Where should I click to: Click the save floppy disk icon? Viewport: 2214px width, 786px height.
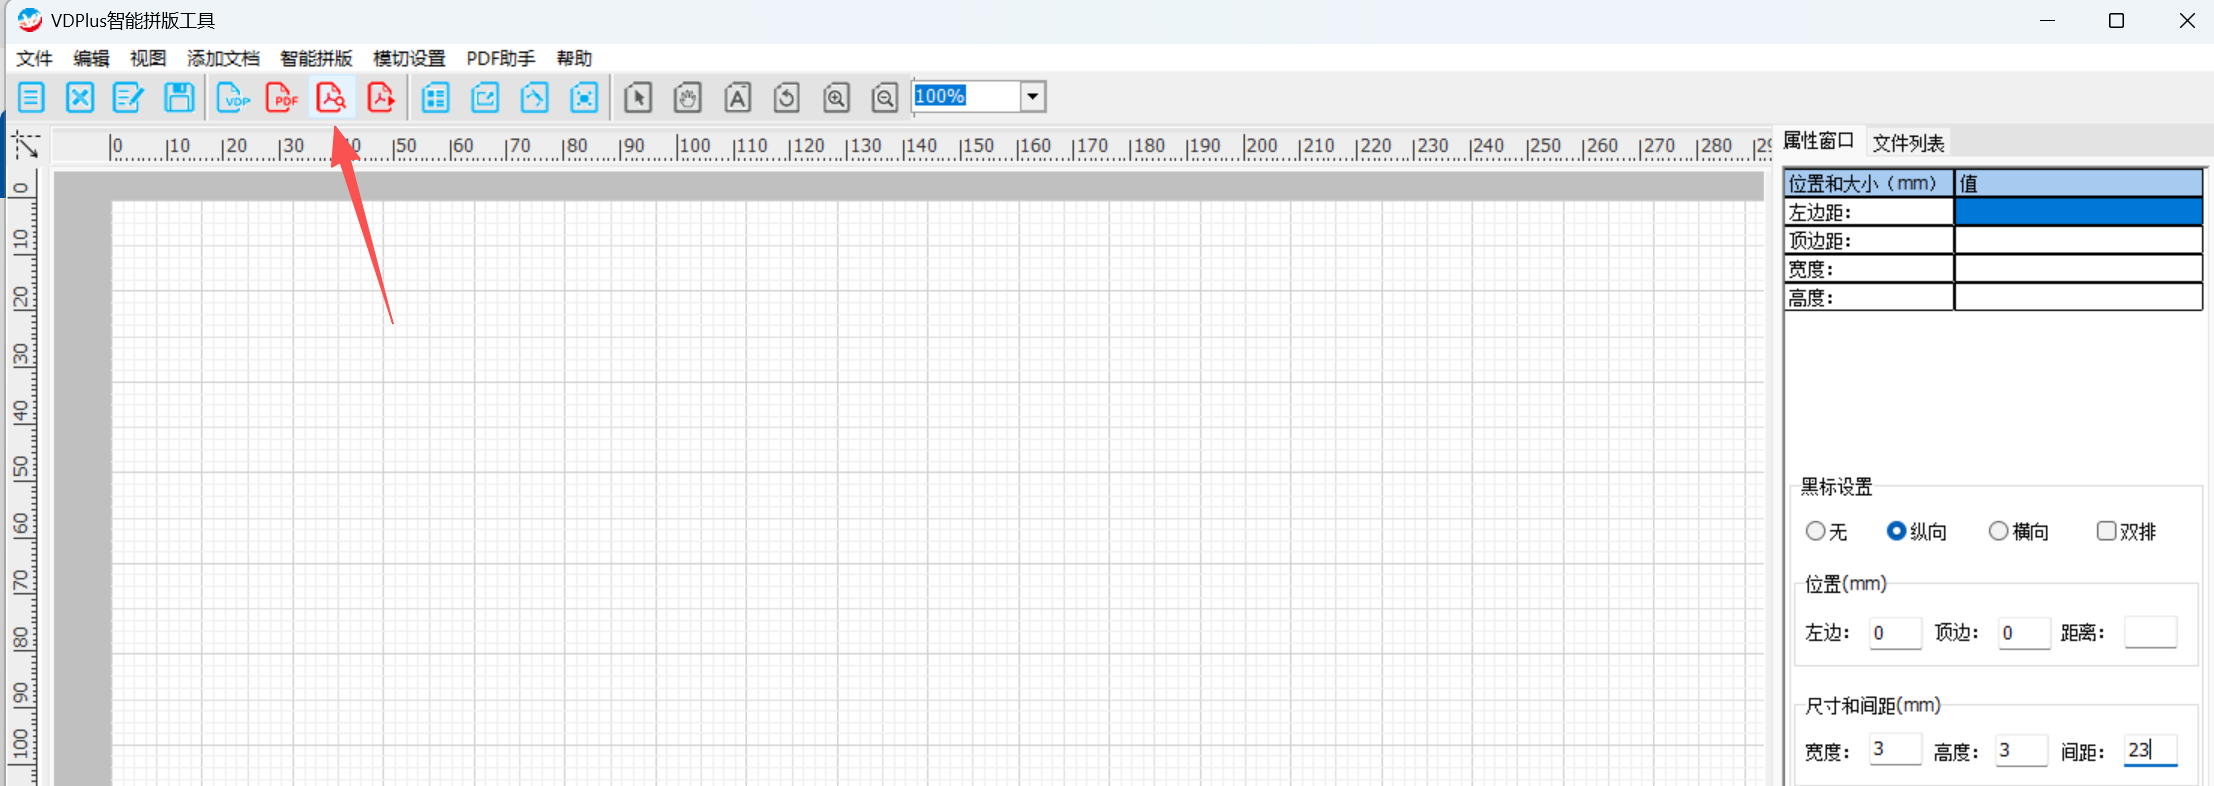(179, 97)
